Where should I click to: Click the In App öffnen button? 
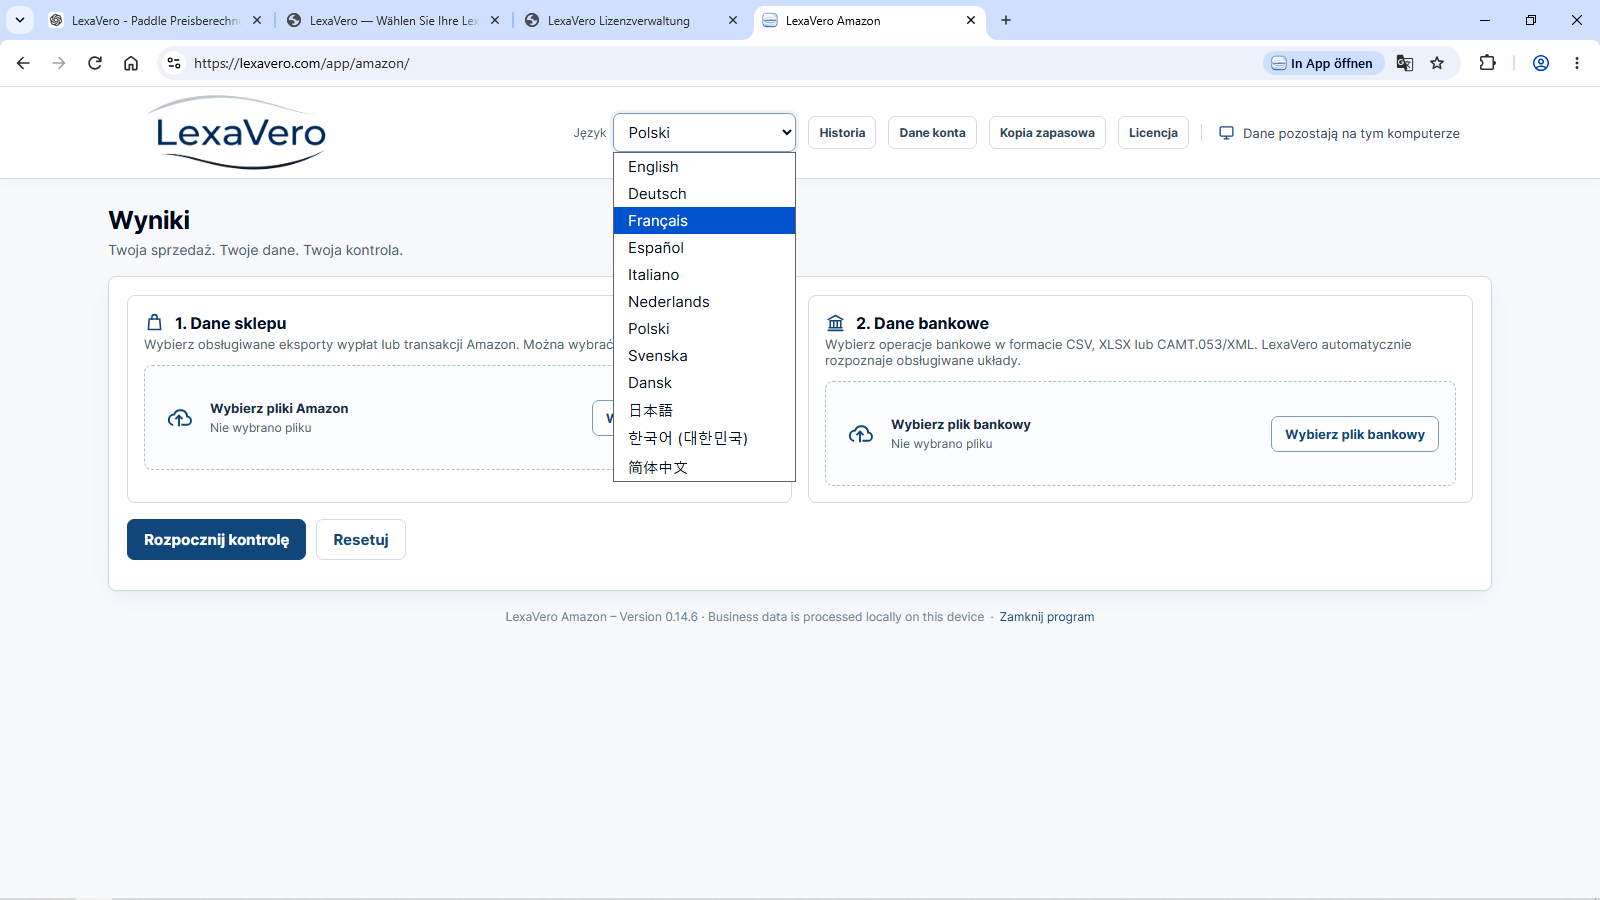[x=1323, y=63]
